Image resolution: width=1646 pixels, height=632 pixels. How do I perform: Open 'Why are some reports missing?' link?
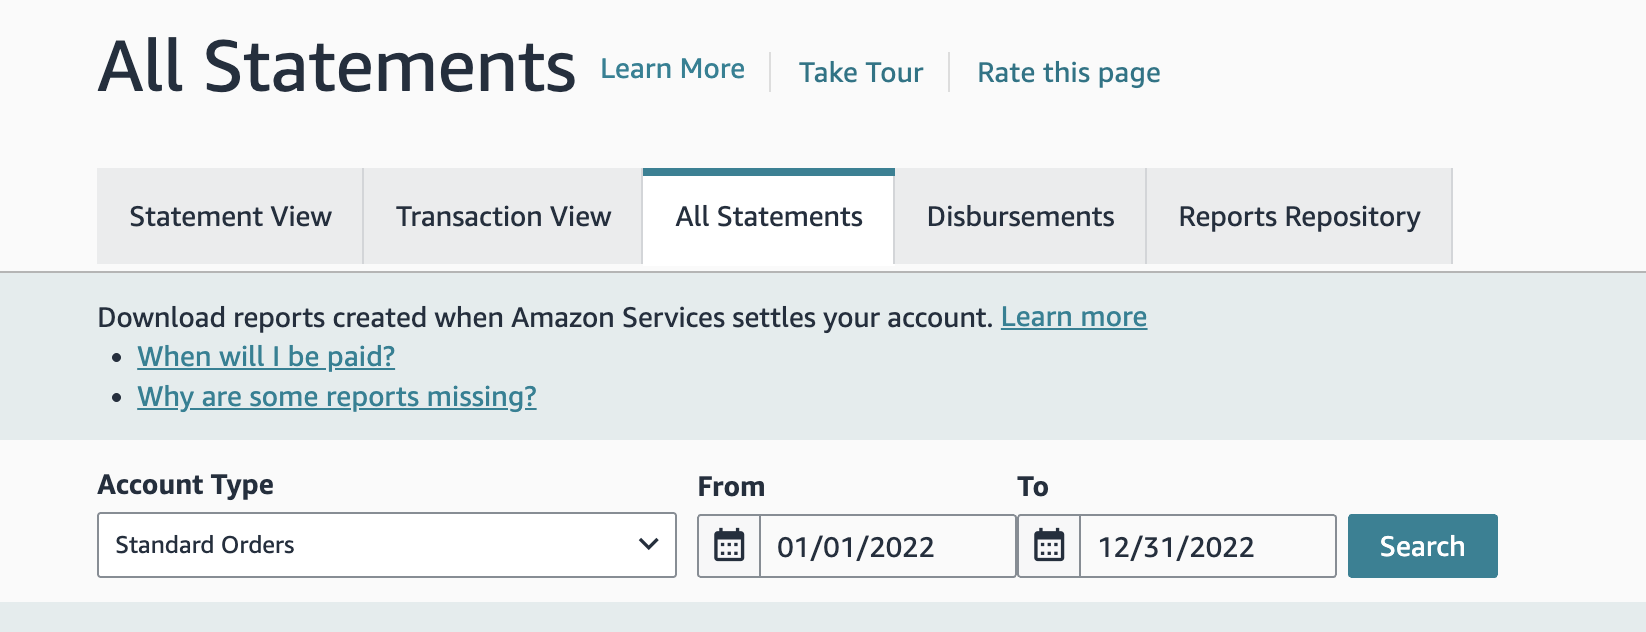click(337, 397)
